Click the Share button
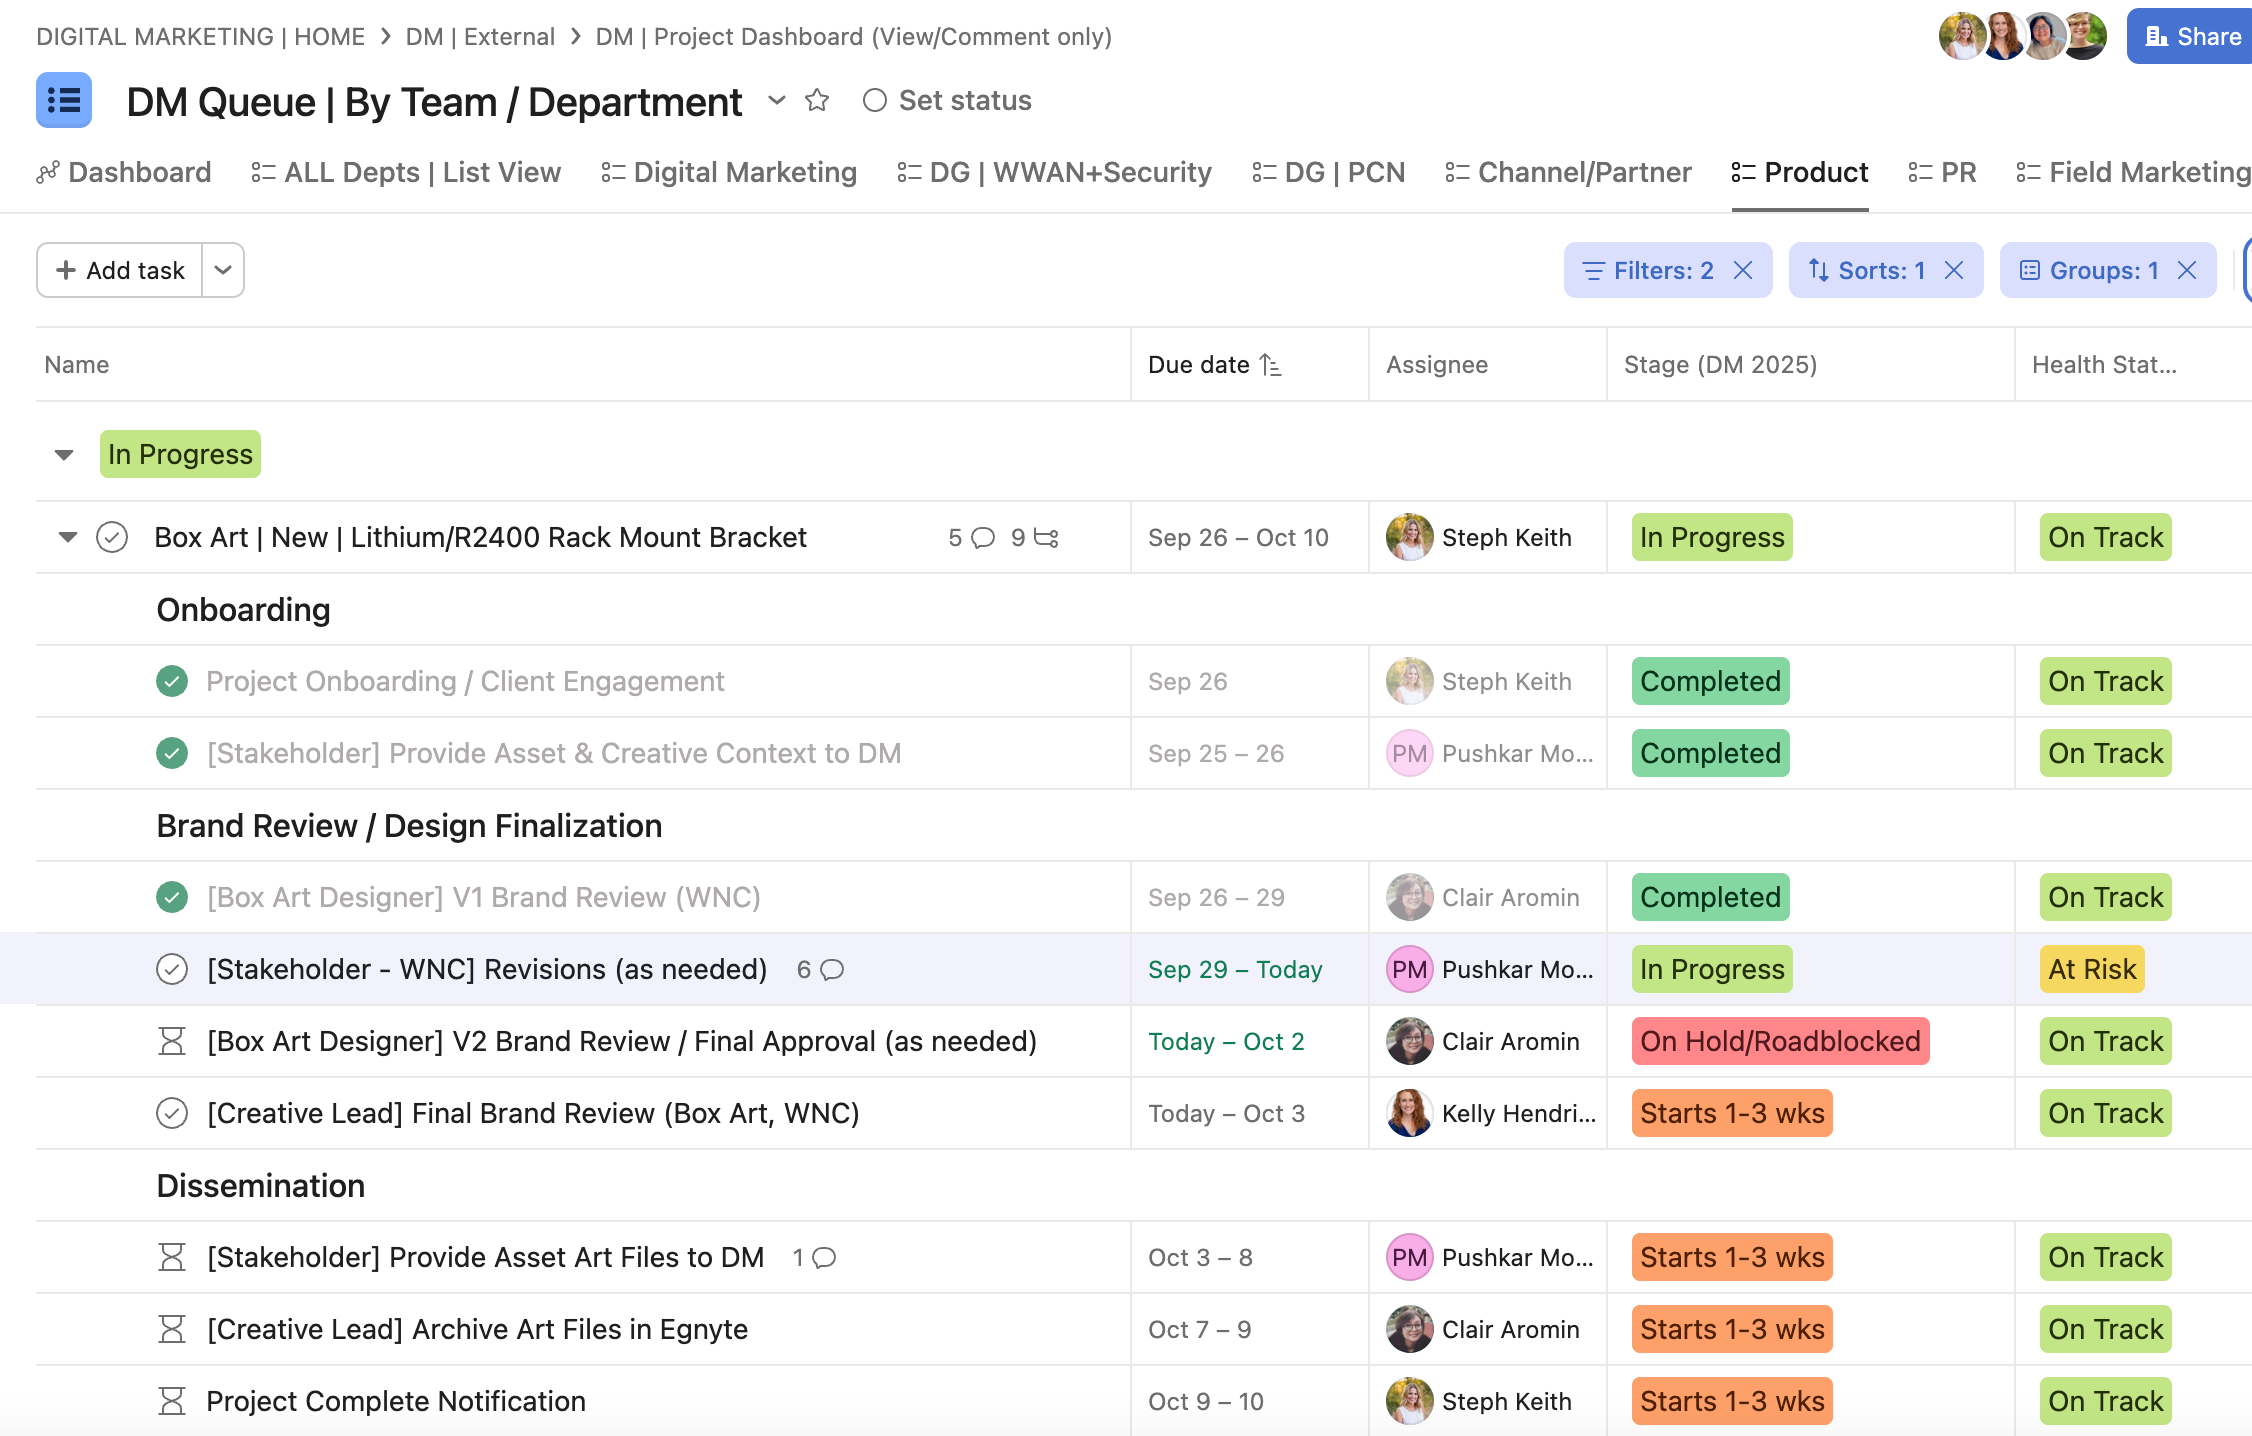 (2192, 37)
